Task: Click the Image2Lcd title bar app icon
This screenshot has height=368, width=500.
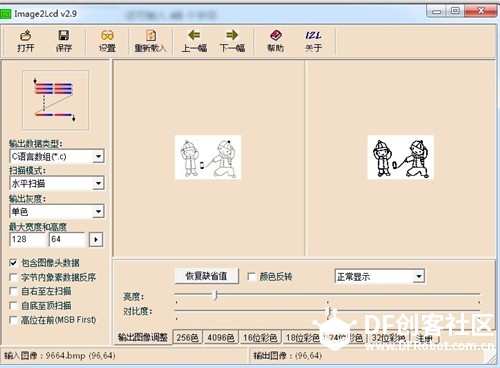Action: point(5,14)
